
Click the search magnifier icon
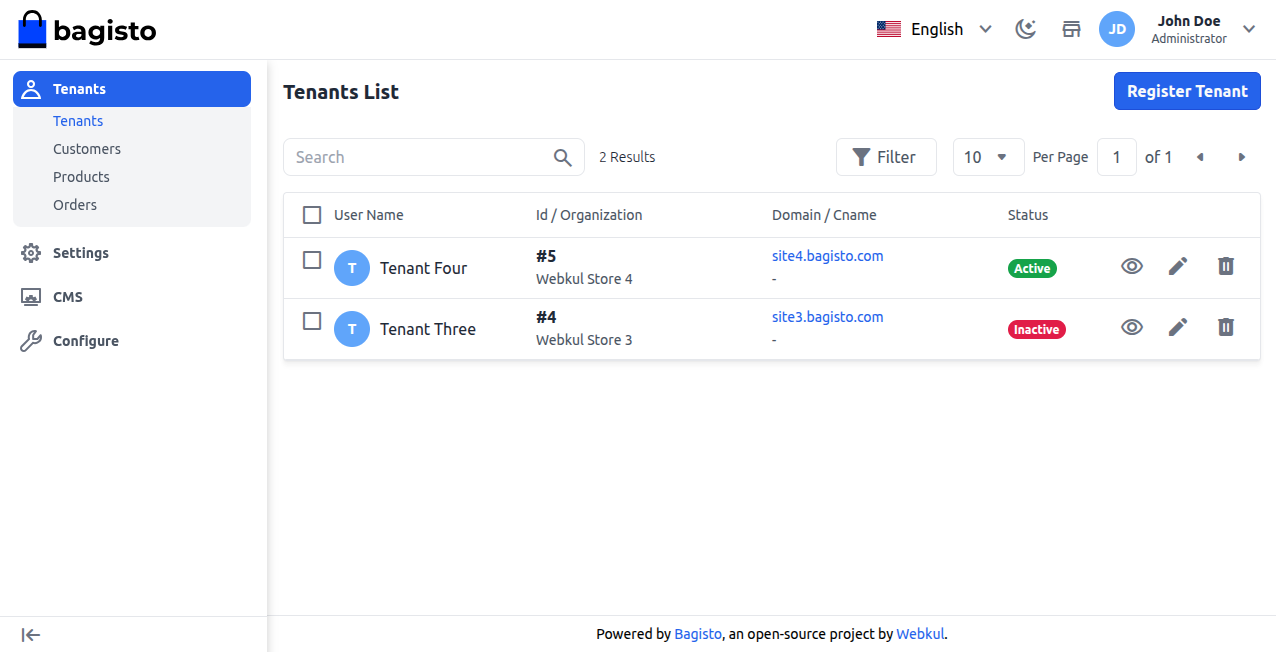coord(563,157)
